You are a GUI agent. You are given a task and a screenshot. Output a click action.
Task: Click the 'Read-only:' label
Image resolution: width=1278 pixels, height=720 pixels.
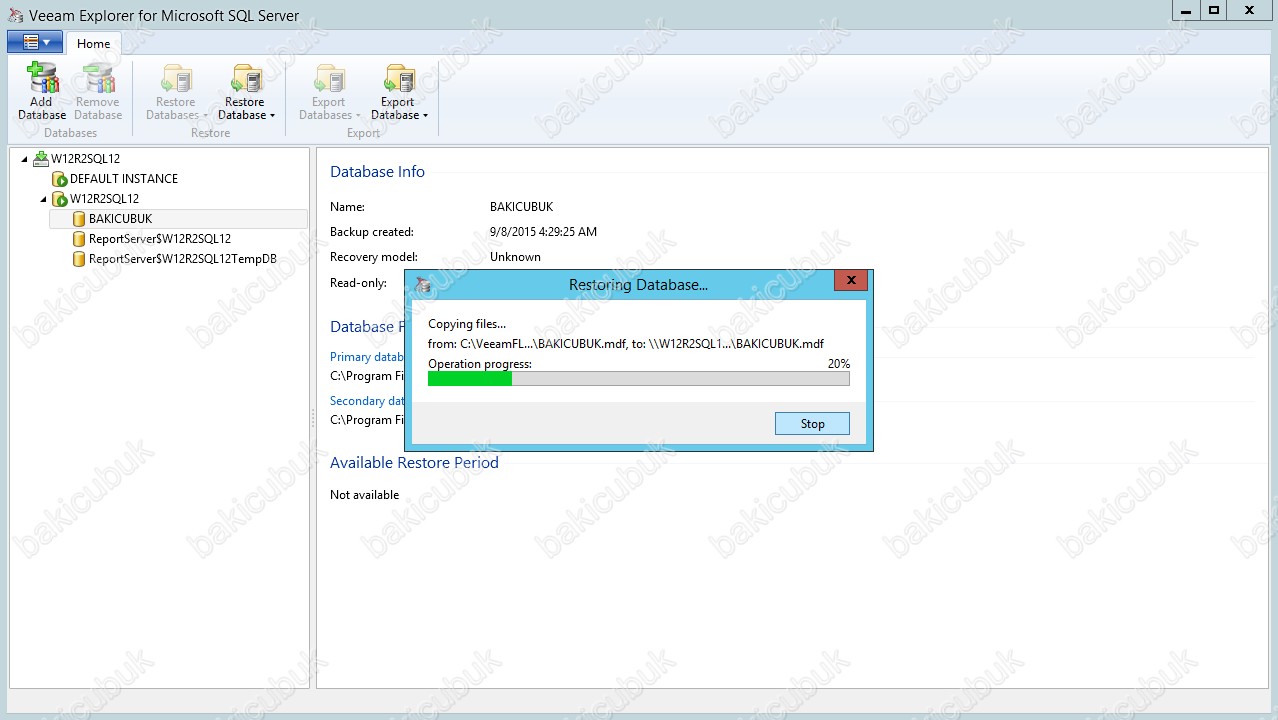(x=358, y=283)
